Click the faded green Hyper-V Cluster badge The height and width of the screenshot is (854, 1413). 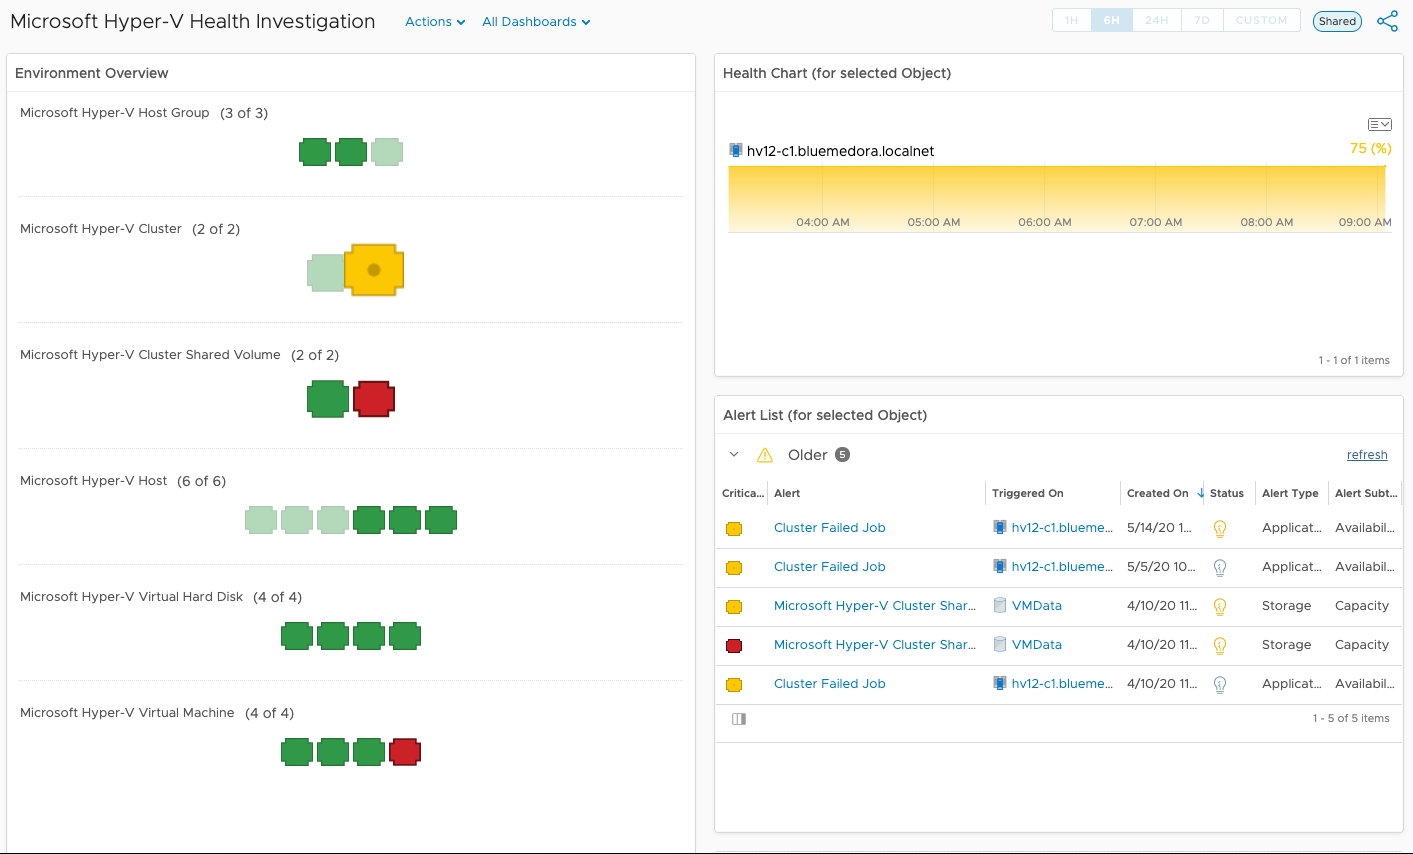[326, 273]
